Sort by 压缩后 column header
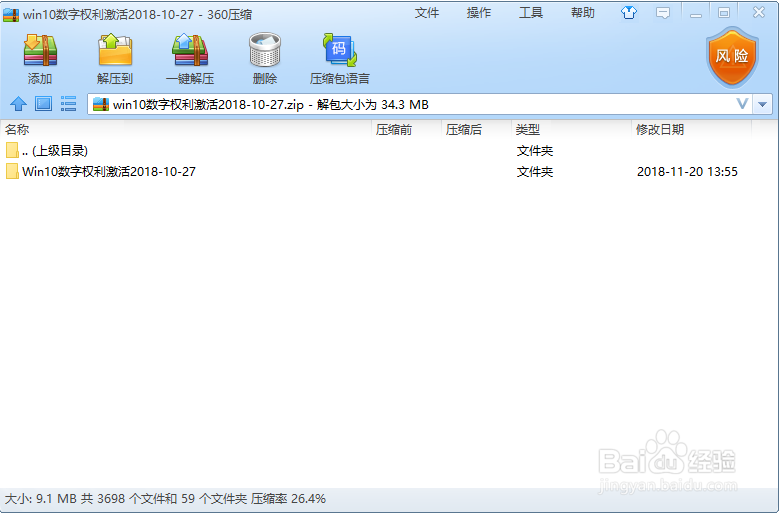Screen dimensions: 780x513 tap(476, 130)
